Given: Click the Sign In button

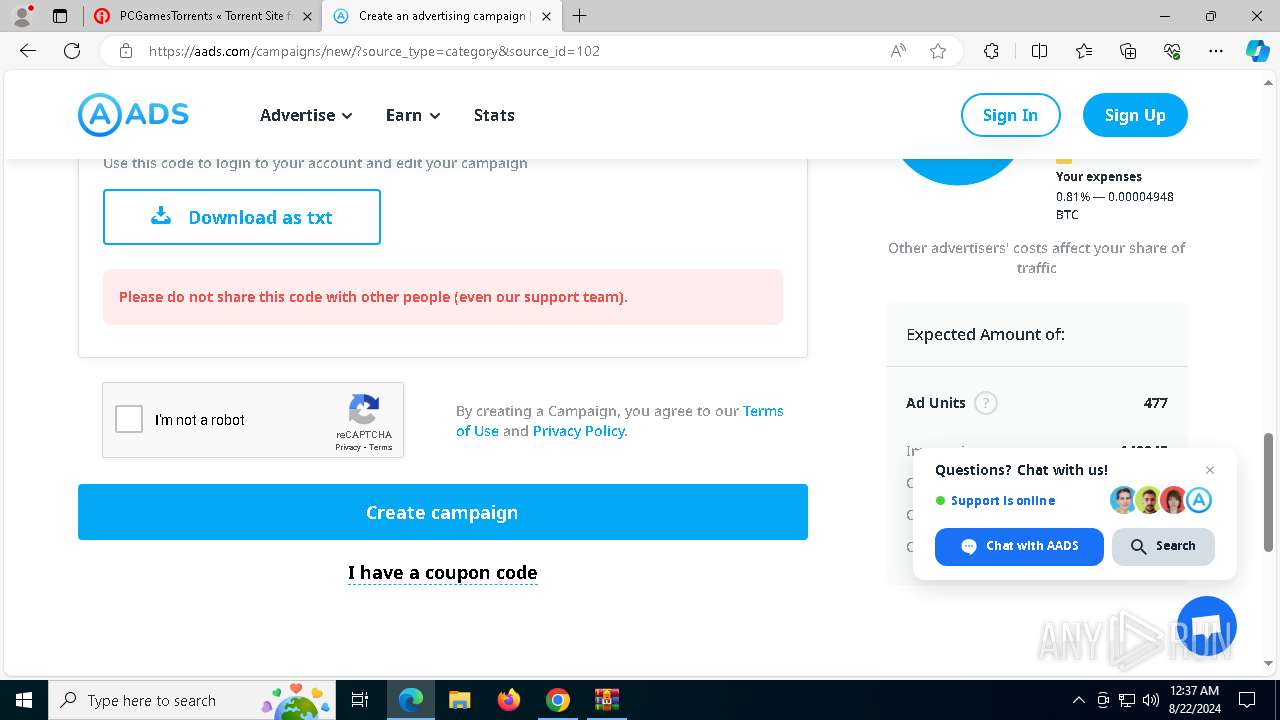Looking at the screenshot, I should (x=1010, y=115).
